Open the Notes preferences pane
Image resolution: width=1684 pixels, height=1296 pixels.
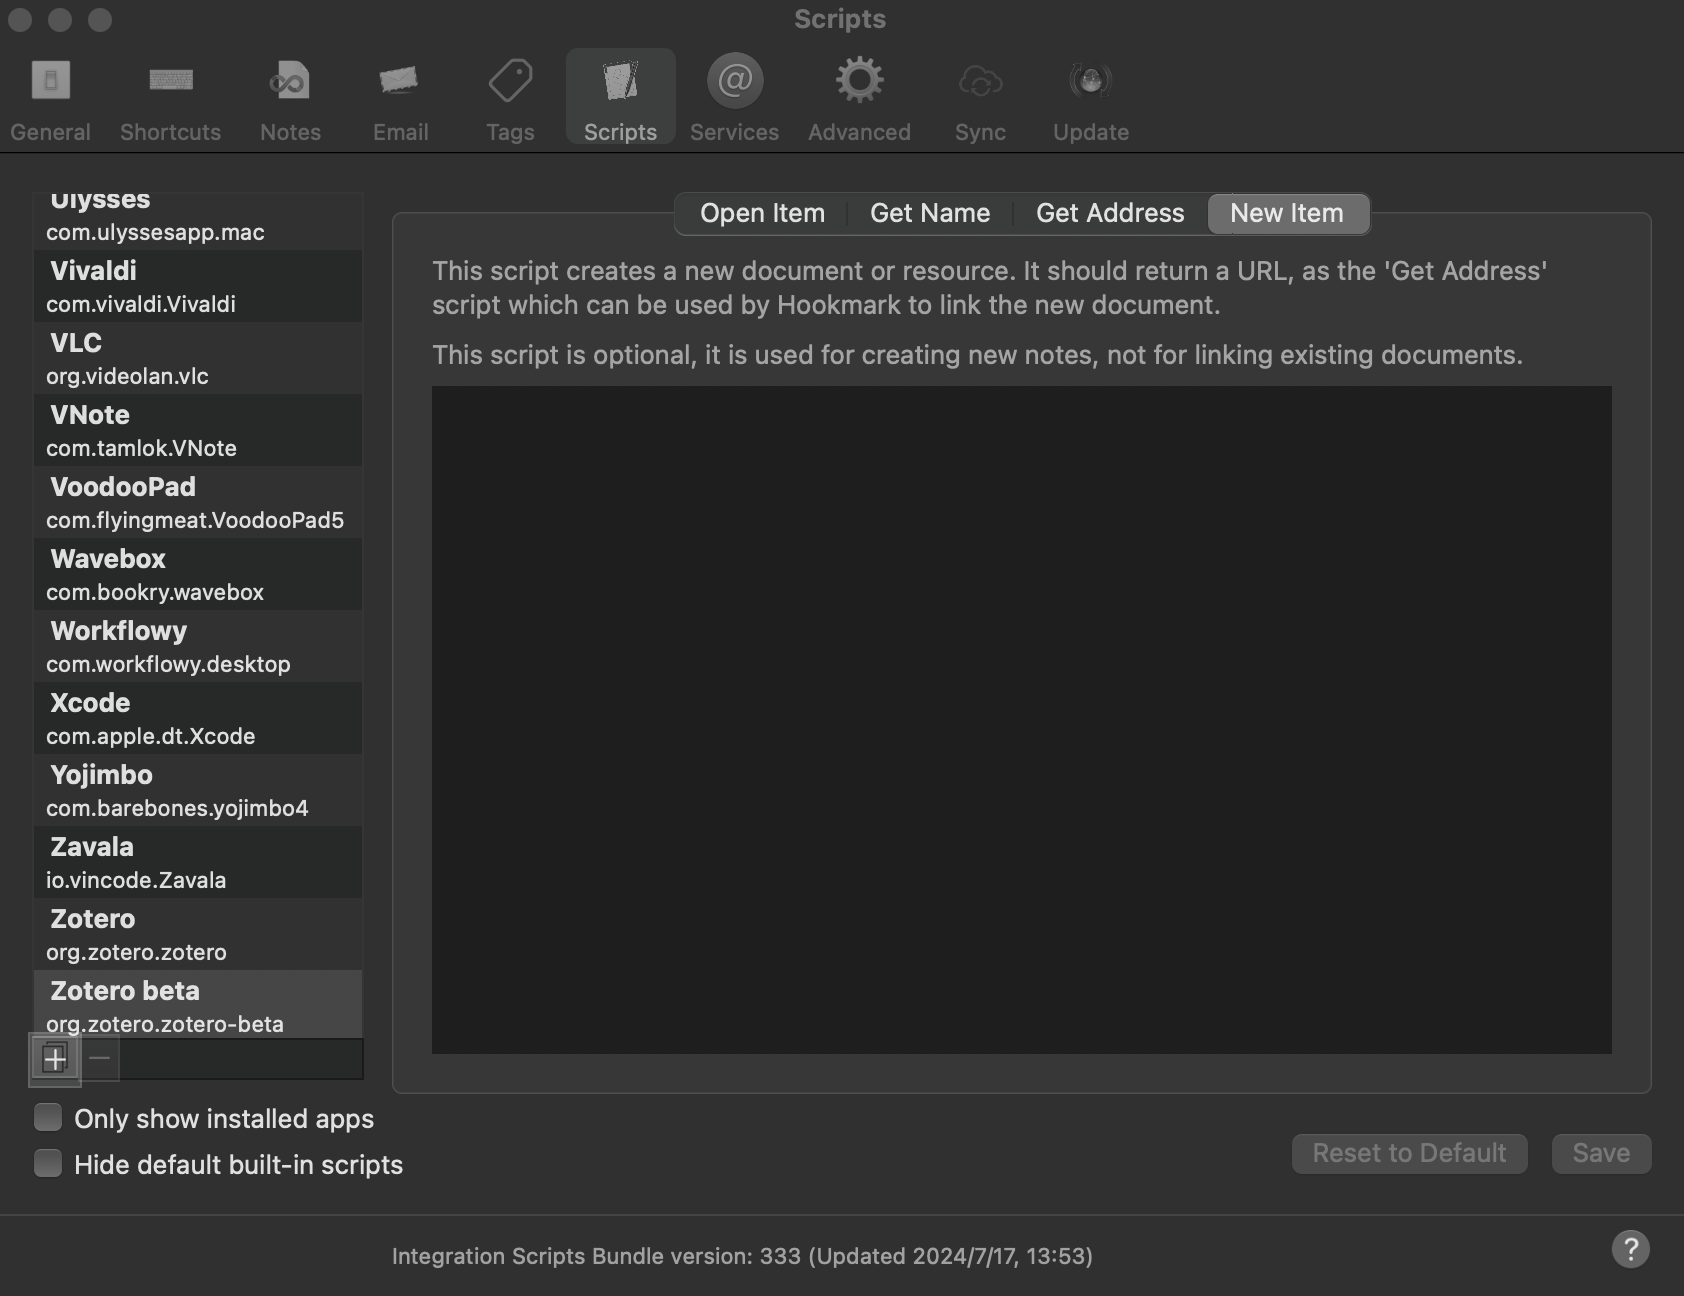click(290, 99)
